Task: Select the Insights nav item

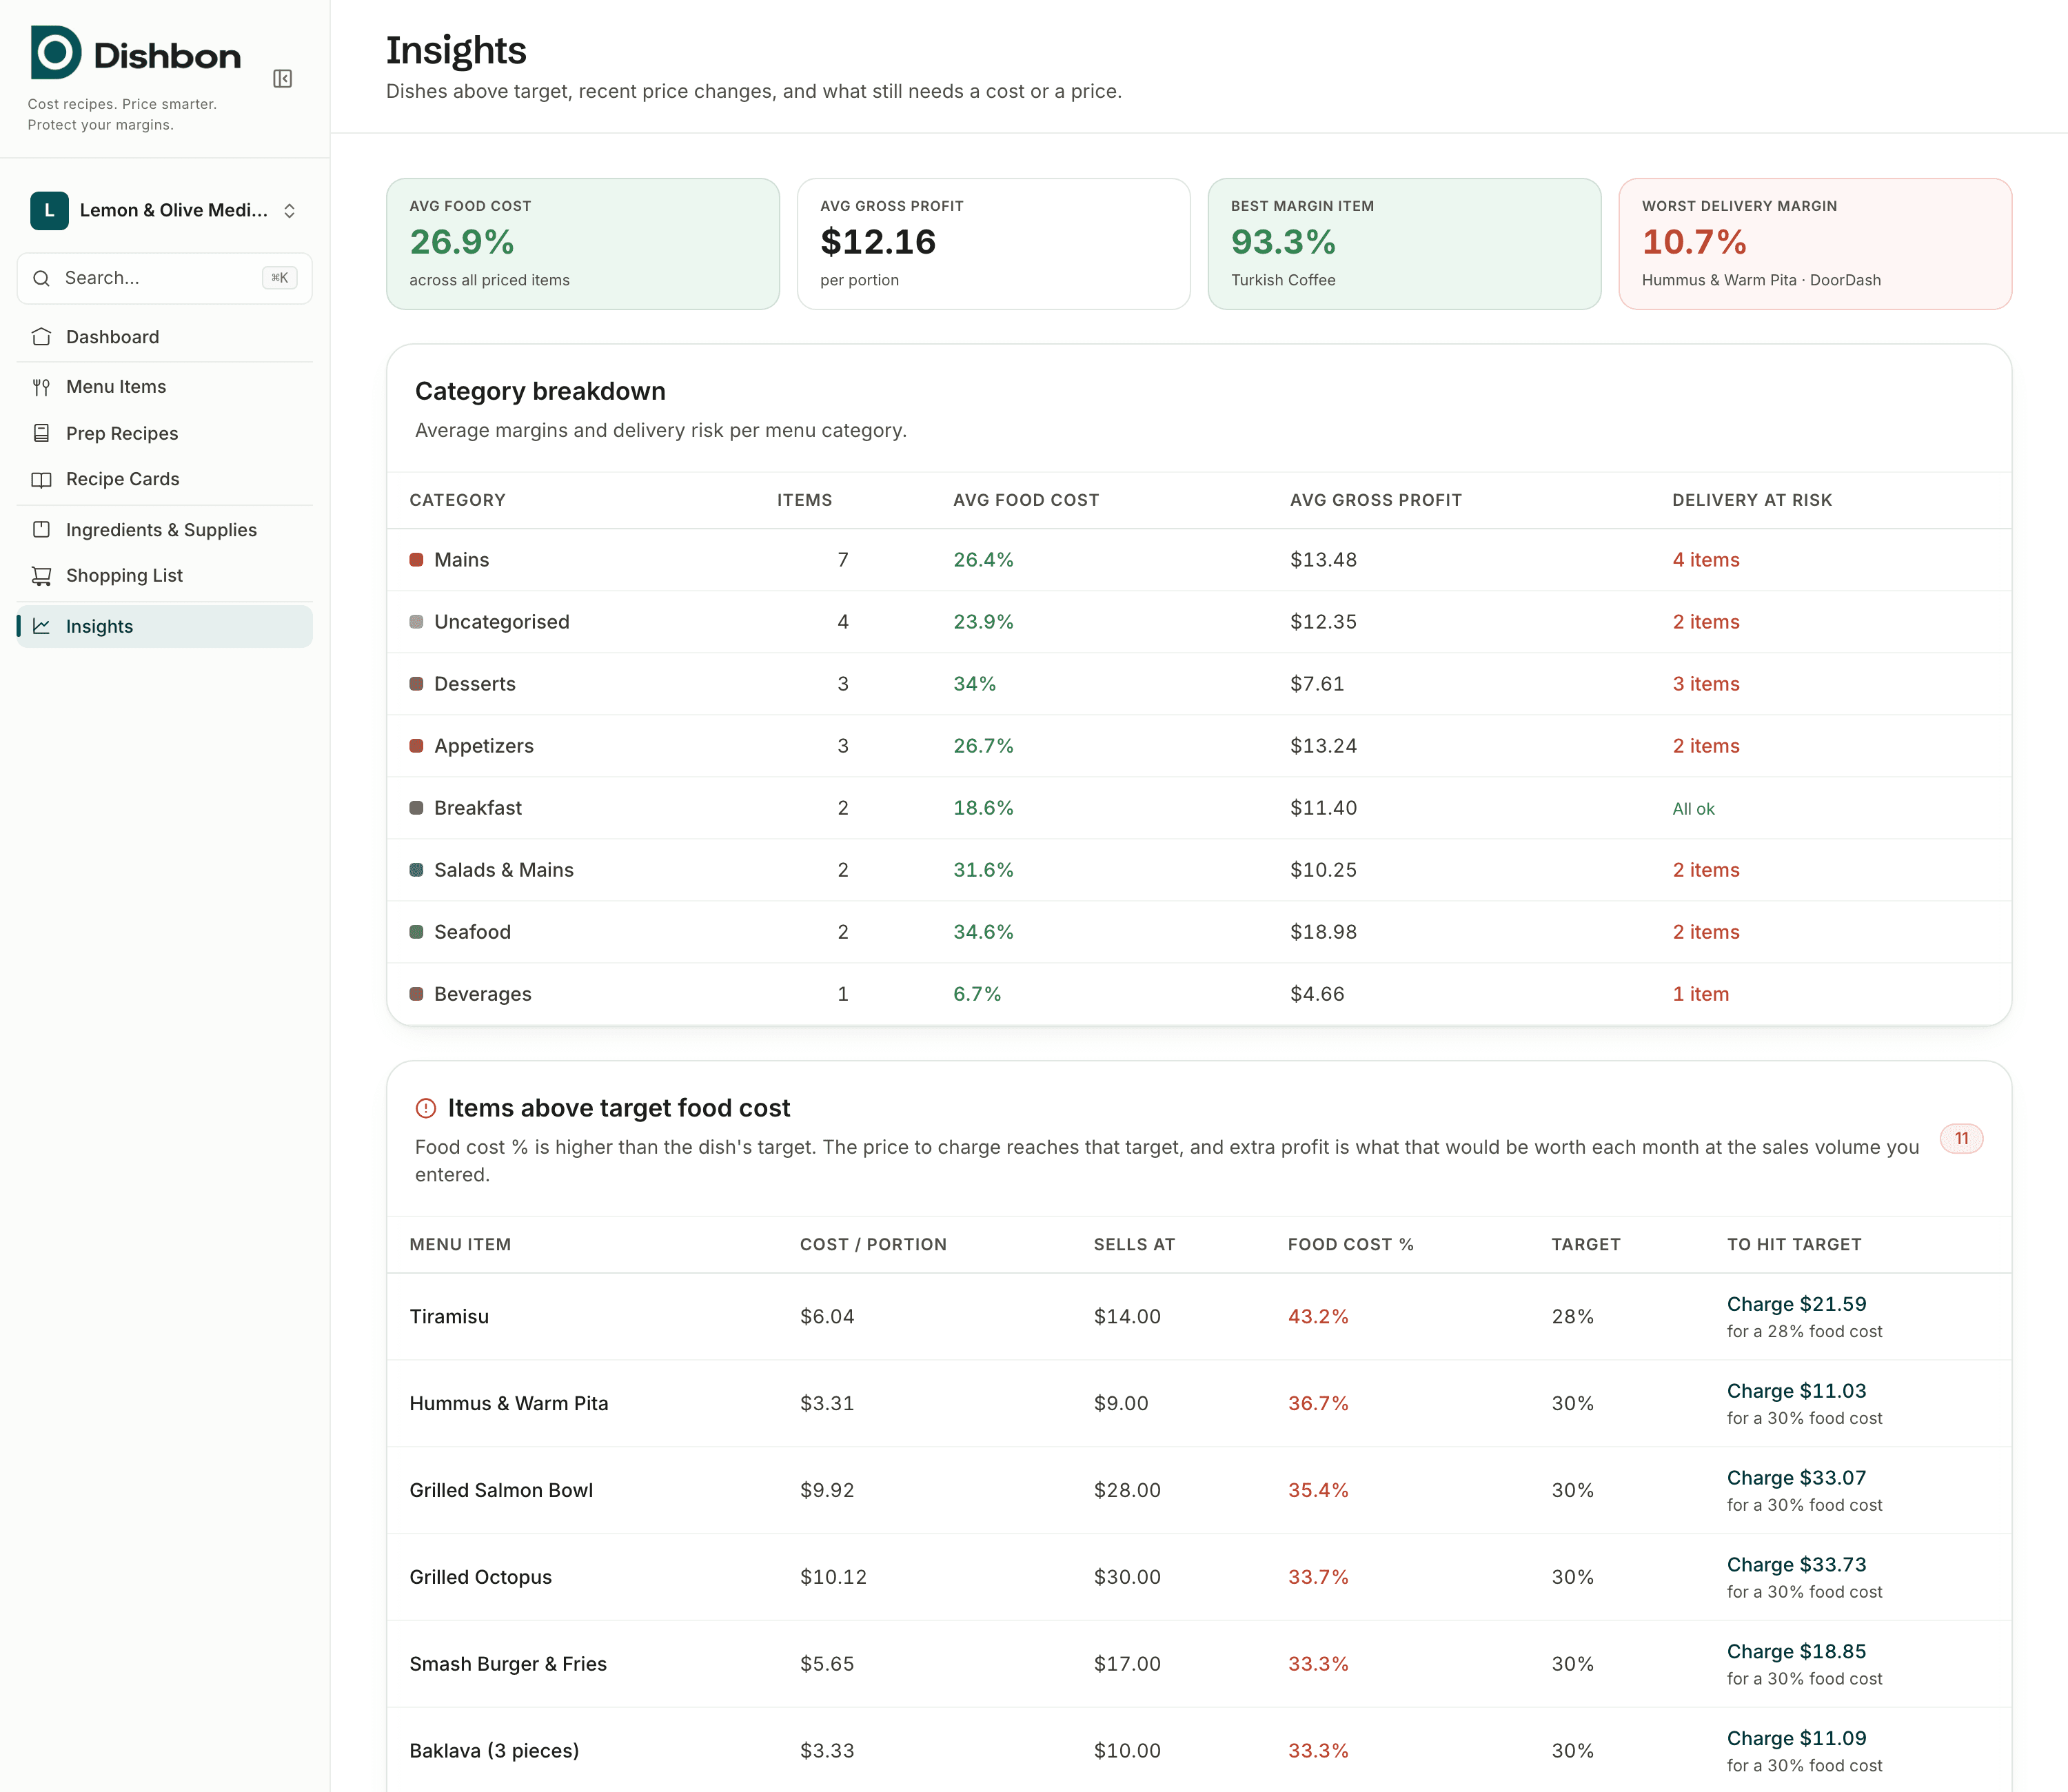Action: click(165, 626)
